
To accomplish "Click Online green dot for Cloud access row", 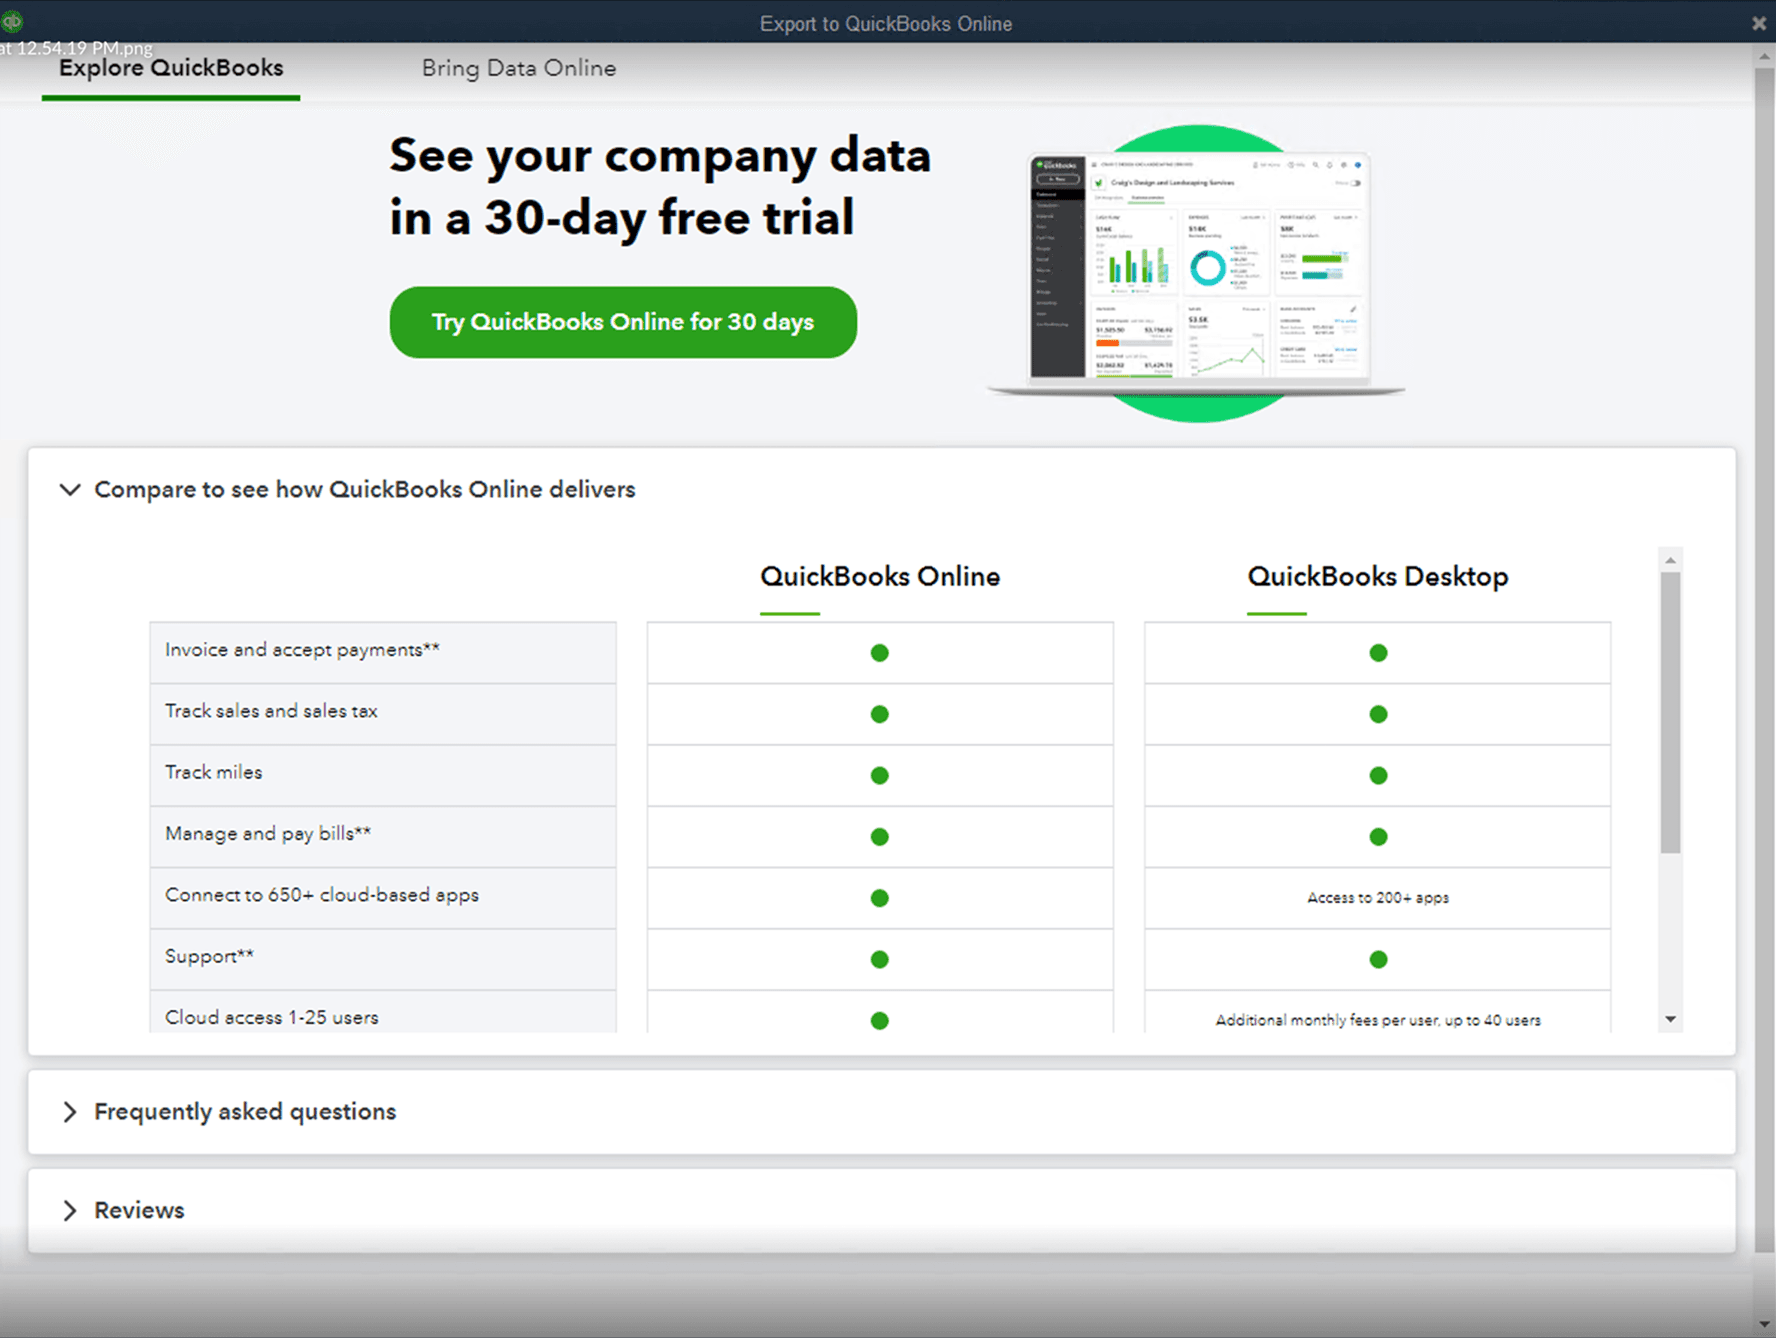I will (x=880, y=1020).
